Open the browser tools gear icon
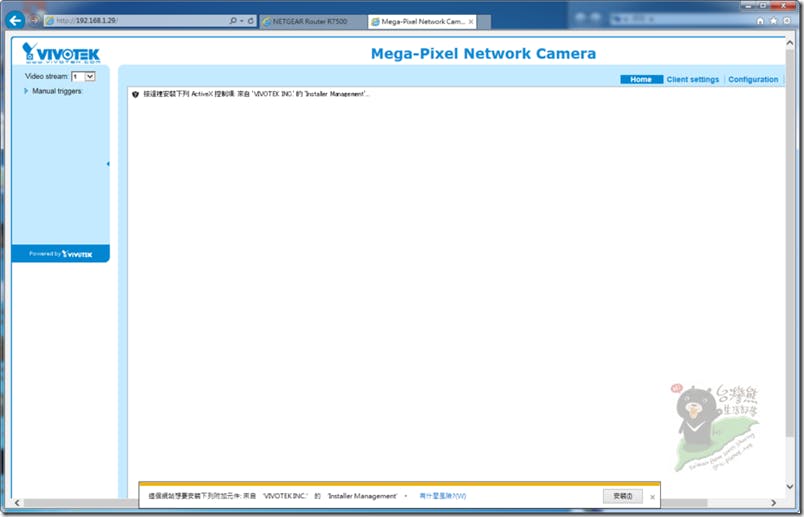804x517 pixels. (x=787, y=21)
